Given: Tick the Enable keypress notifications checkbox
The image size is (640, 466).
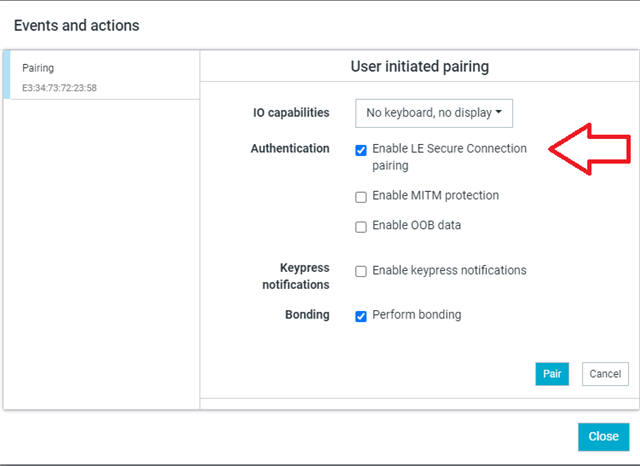Looking at the screenshot, I should pos(361,271).
